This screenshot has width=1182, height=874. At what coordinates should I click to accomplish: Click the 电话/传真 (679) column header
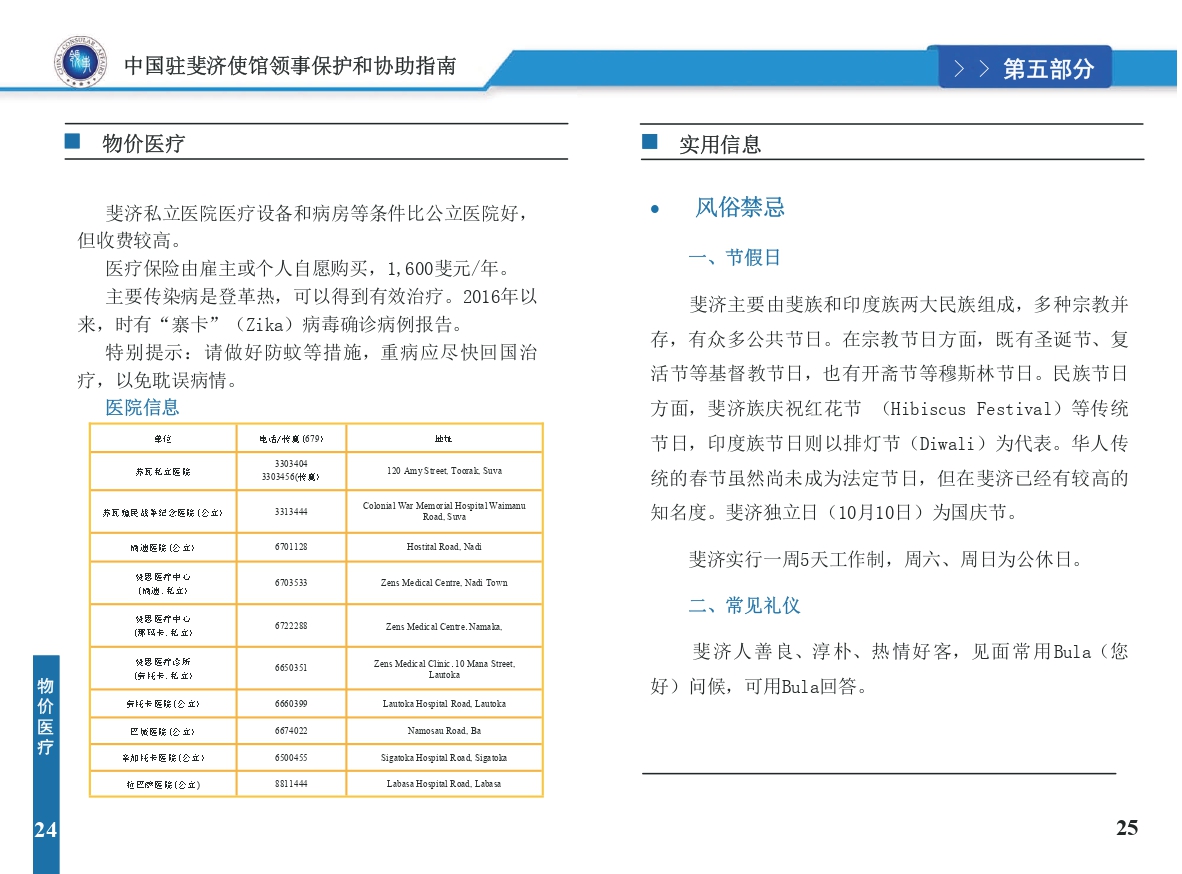pyautogui.click(x=291, y=439)
